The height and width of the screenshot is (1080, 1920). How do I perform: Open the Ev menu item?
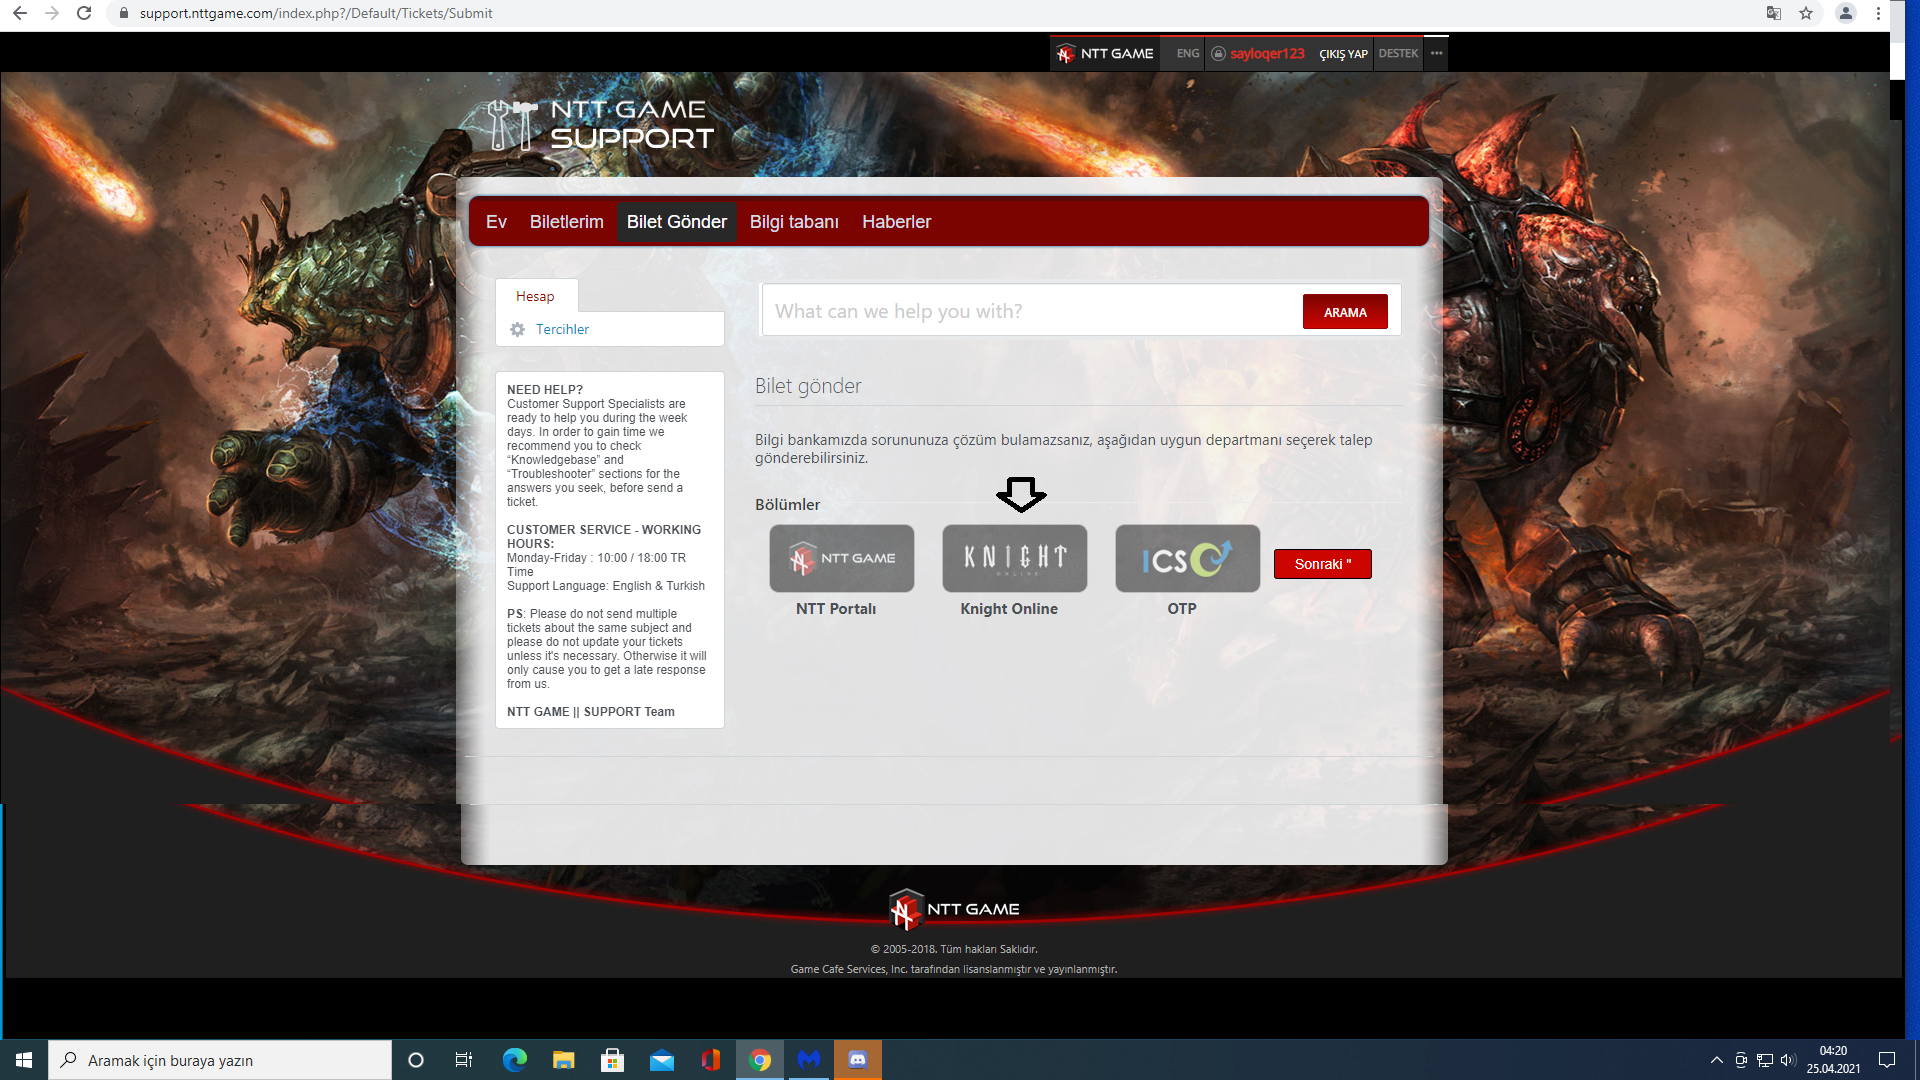tap(496, 222)
